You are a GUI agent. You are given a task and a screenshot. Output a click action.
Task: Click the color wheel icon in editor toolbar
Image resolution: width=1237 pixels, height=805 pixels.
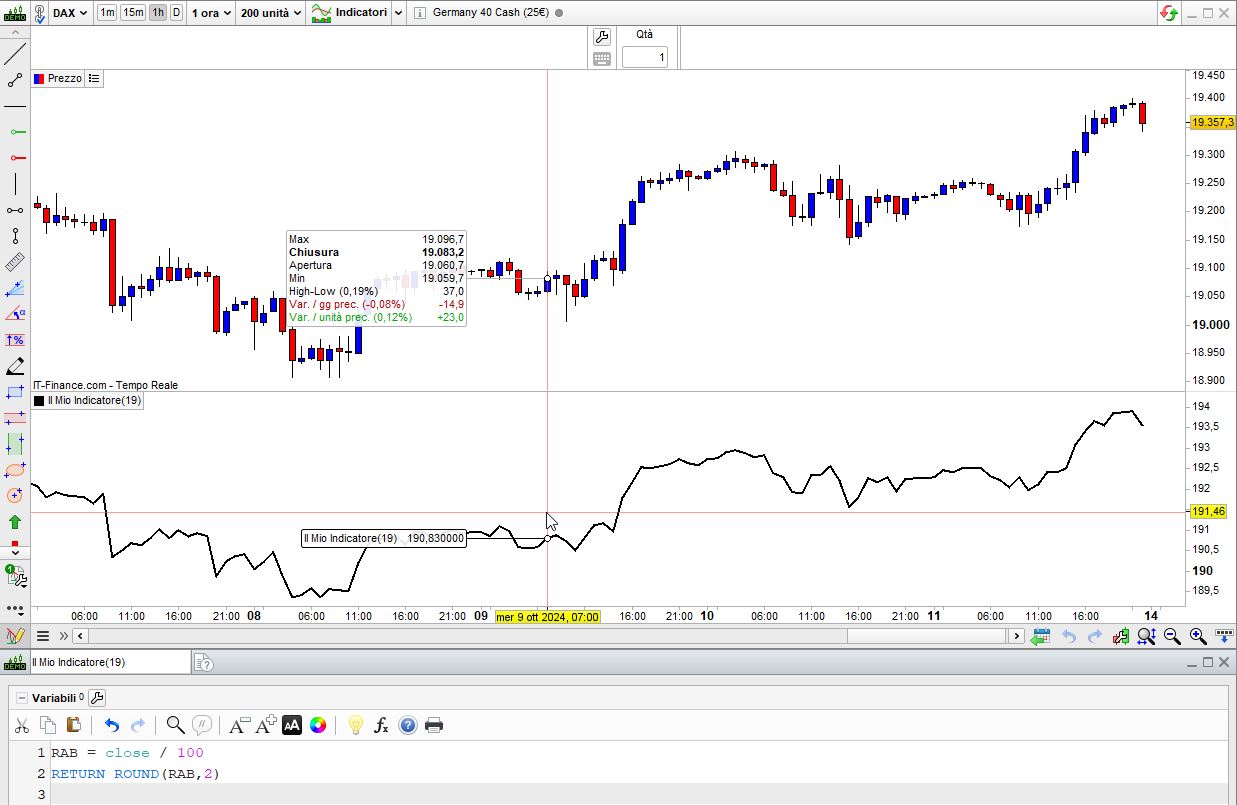click(318, 725)
